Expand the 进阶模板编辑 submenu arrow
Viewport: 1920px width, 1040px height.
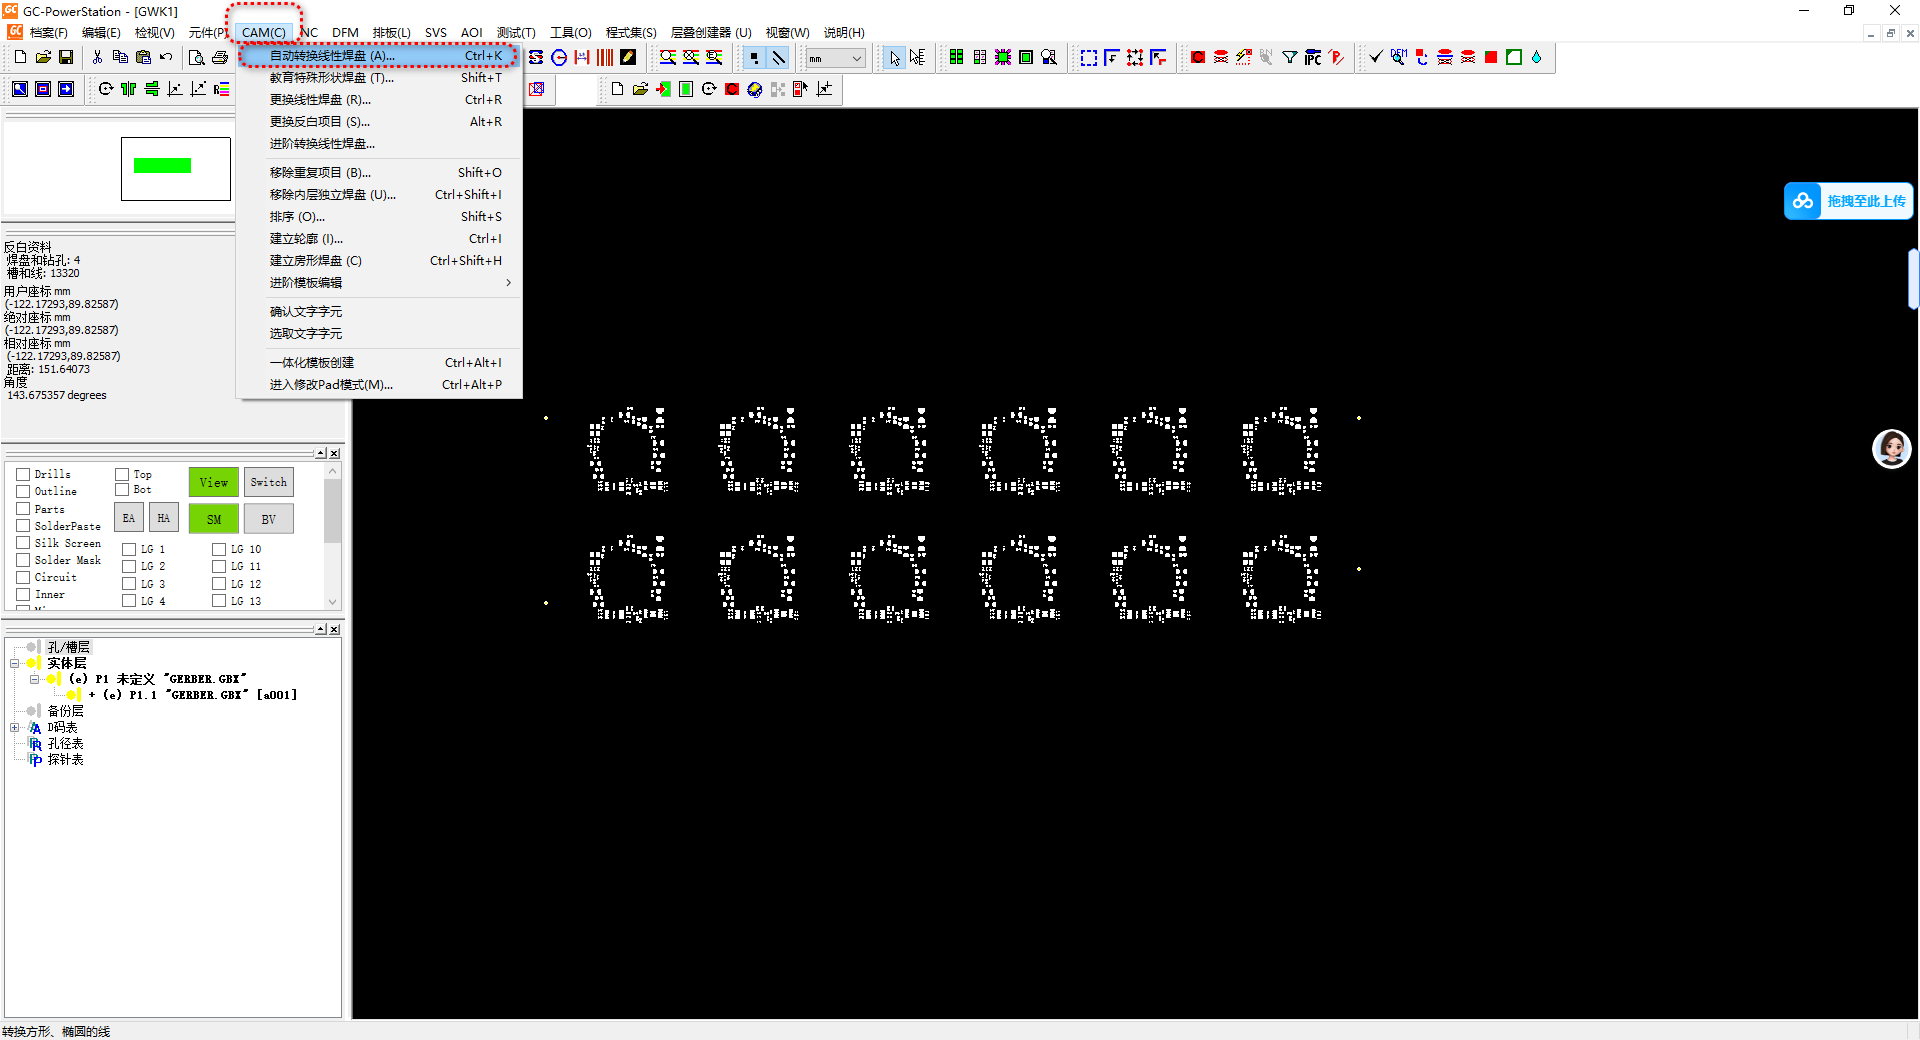pyautogui.click(x=508, y=283)
